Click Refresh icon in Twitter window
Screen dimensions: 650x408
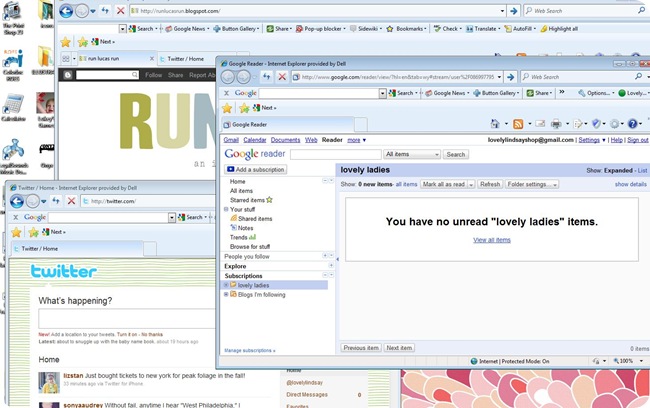click(56, 201)
